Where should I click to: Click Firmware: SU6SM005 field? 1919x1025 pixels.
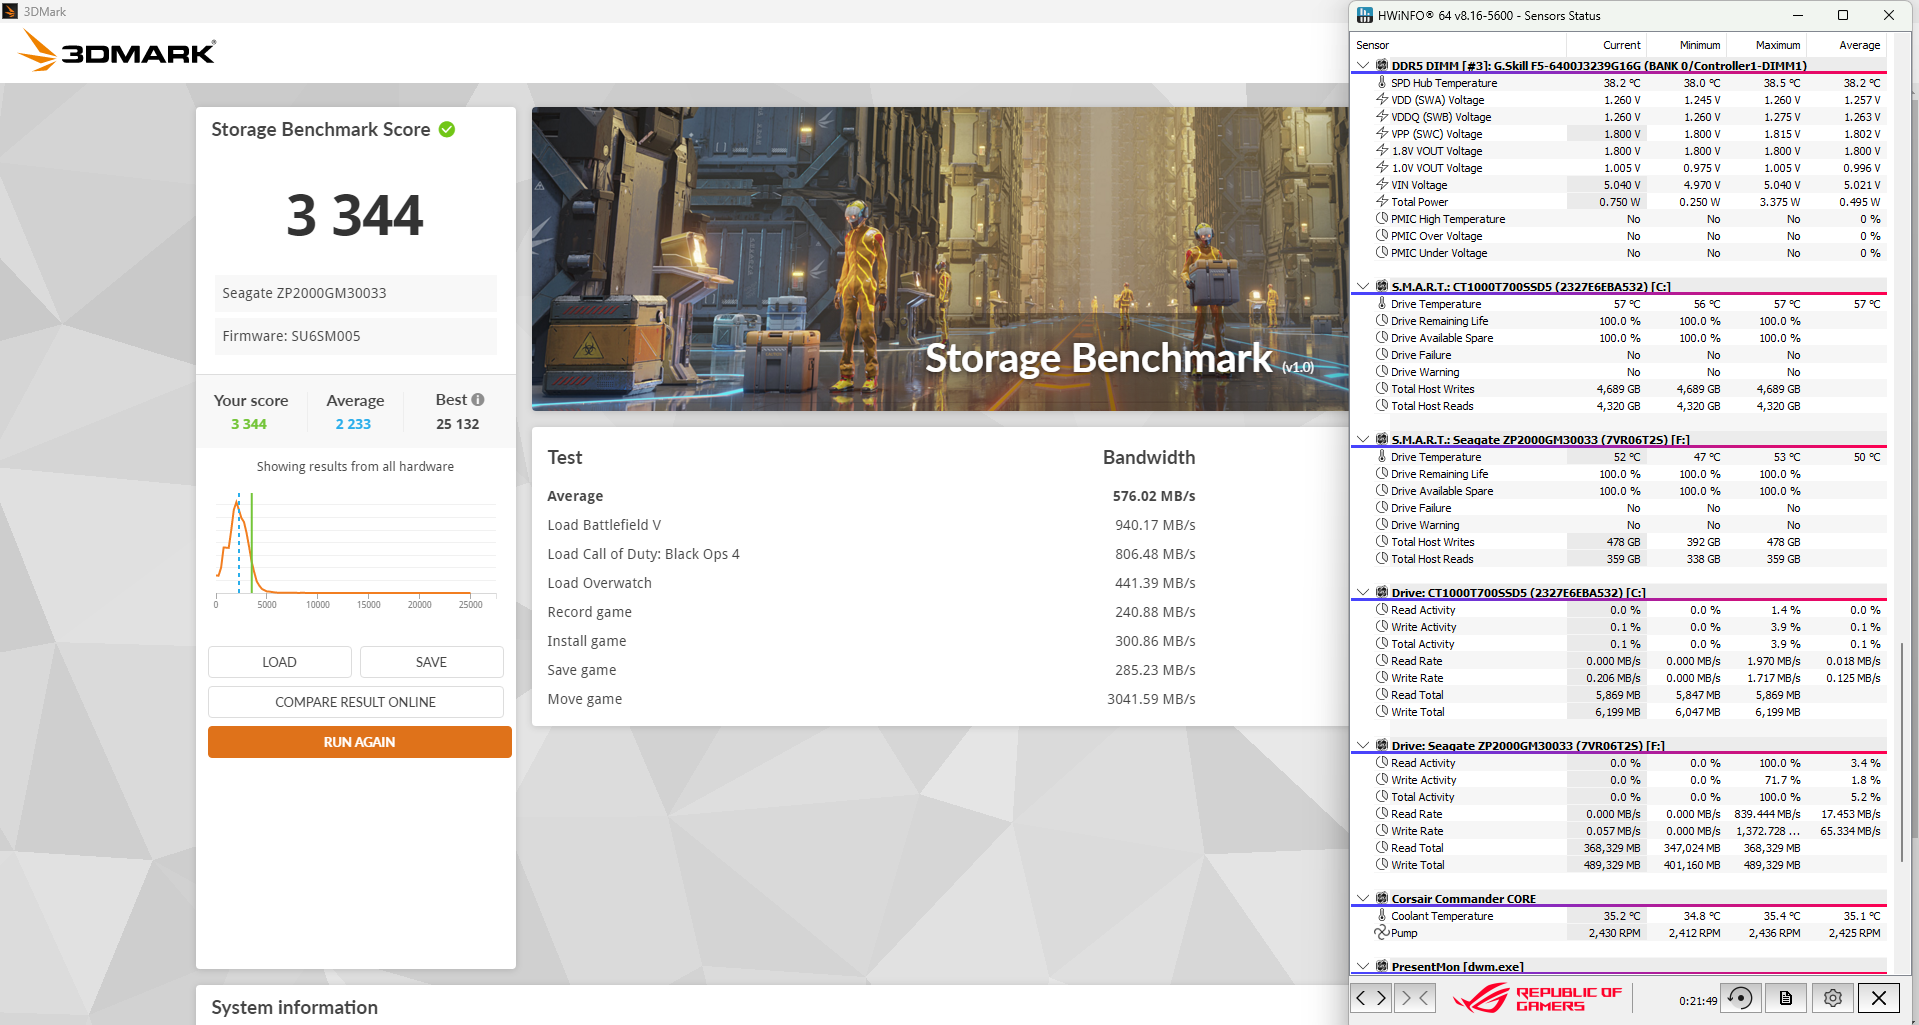(355, 336)
